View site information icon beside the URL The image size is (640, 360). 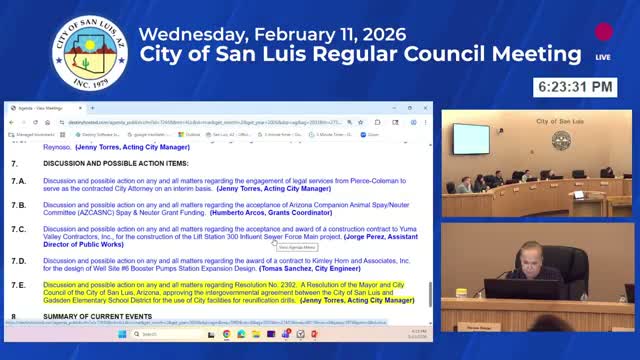pyautogui.click(x=62, y=122)
